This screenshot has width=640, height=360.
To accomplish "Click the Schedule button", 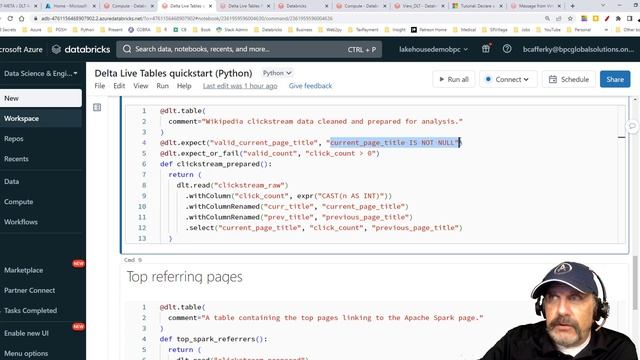I will tap(569, 79).
